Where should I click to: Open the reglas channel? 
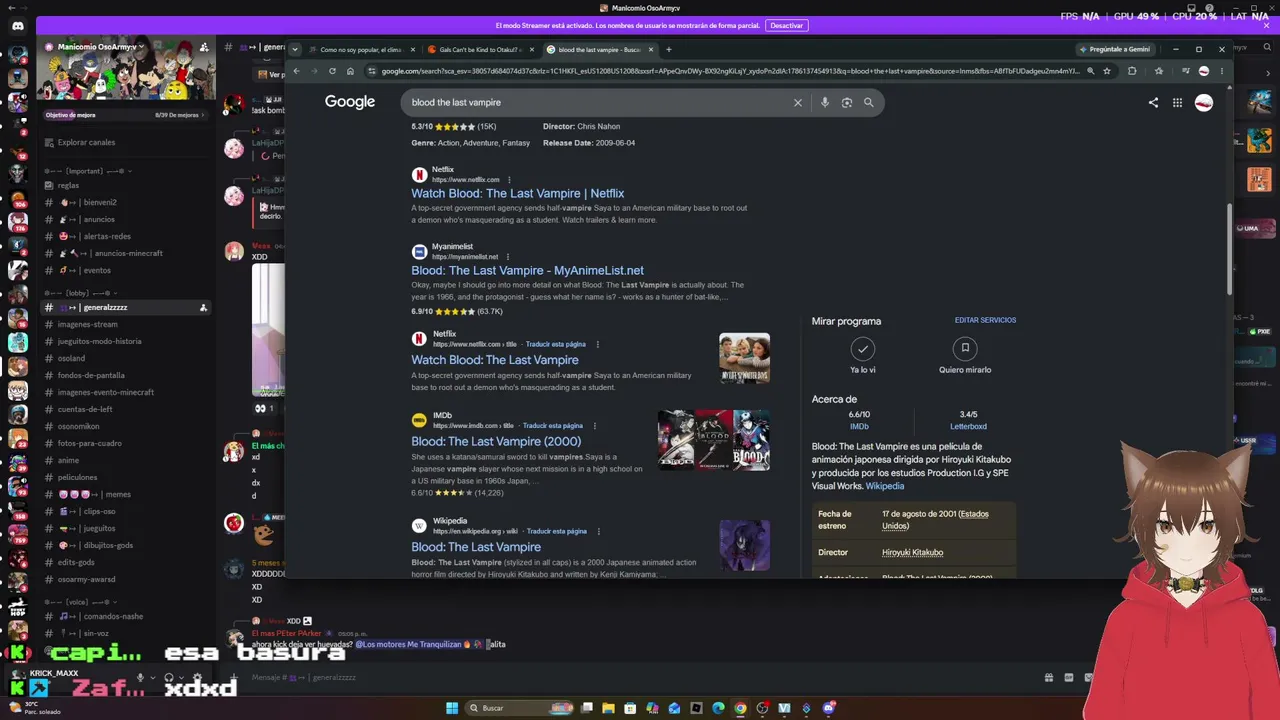click(125, 185)
